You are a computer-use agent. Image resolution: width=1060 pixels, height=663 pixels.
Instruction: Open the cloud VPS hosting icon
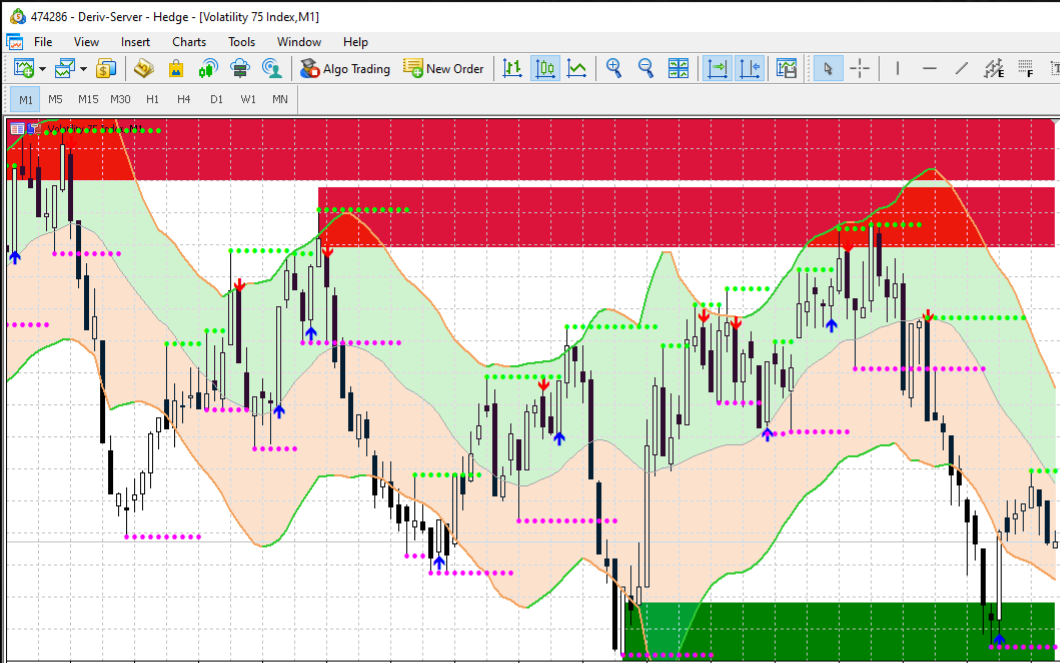point(240,68)
